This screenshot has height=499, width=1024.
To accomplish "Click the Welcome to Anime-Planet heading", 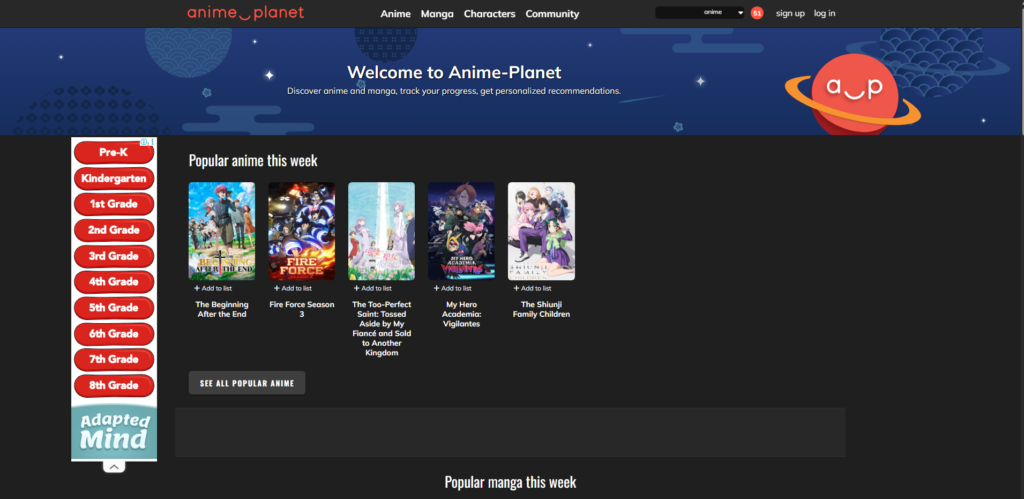I will pos(454,72).
